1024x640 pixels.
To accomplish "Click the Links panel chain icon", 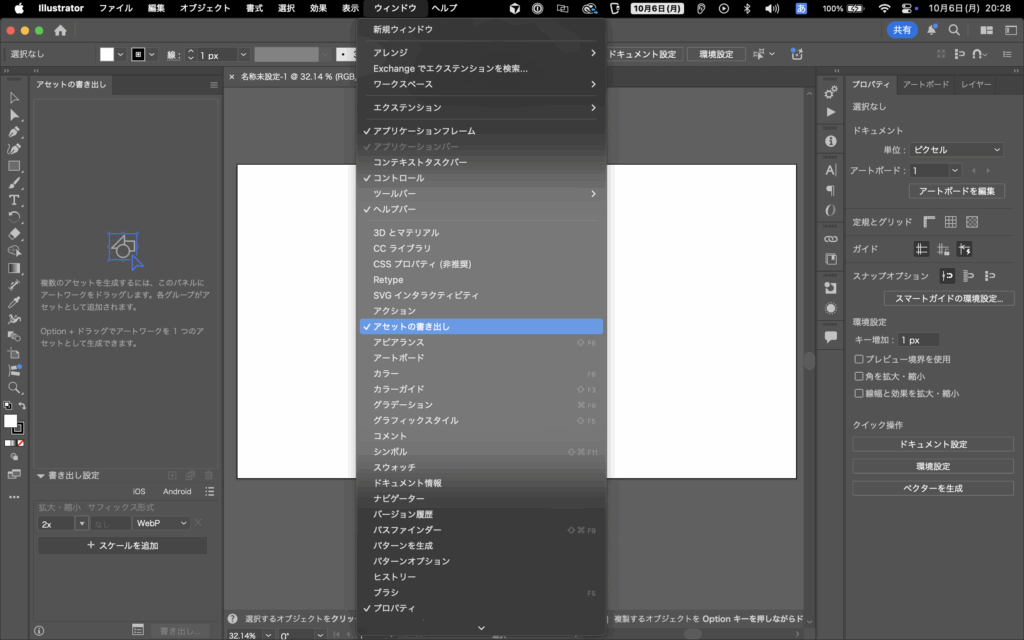I will click(830, 239).
